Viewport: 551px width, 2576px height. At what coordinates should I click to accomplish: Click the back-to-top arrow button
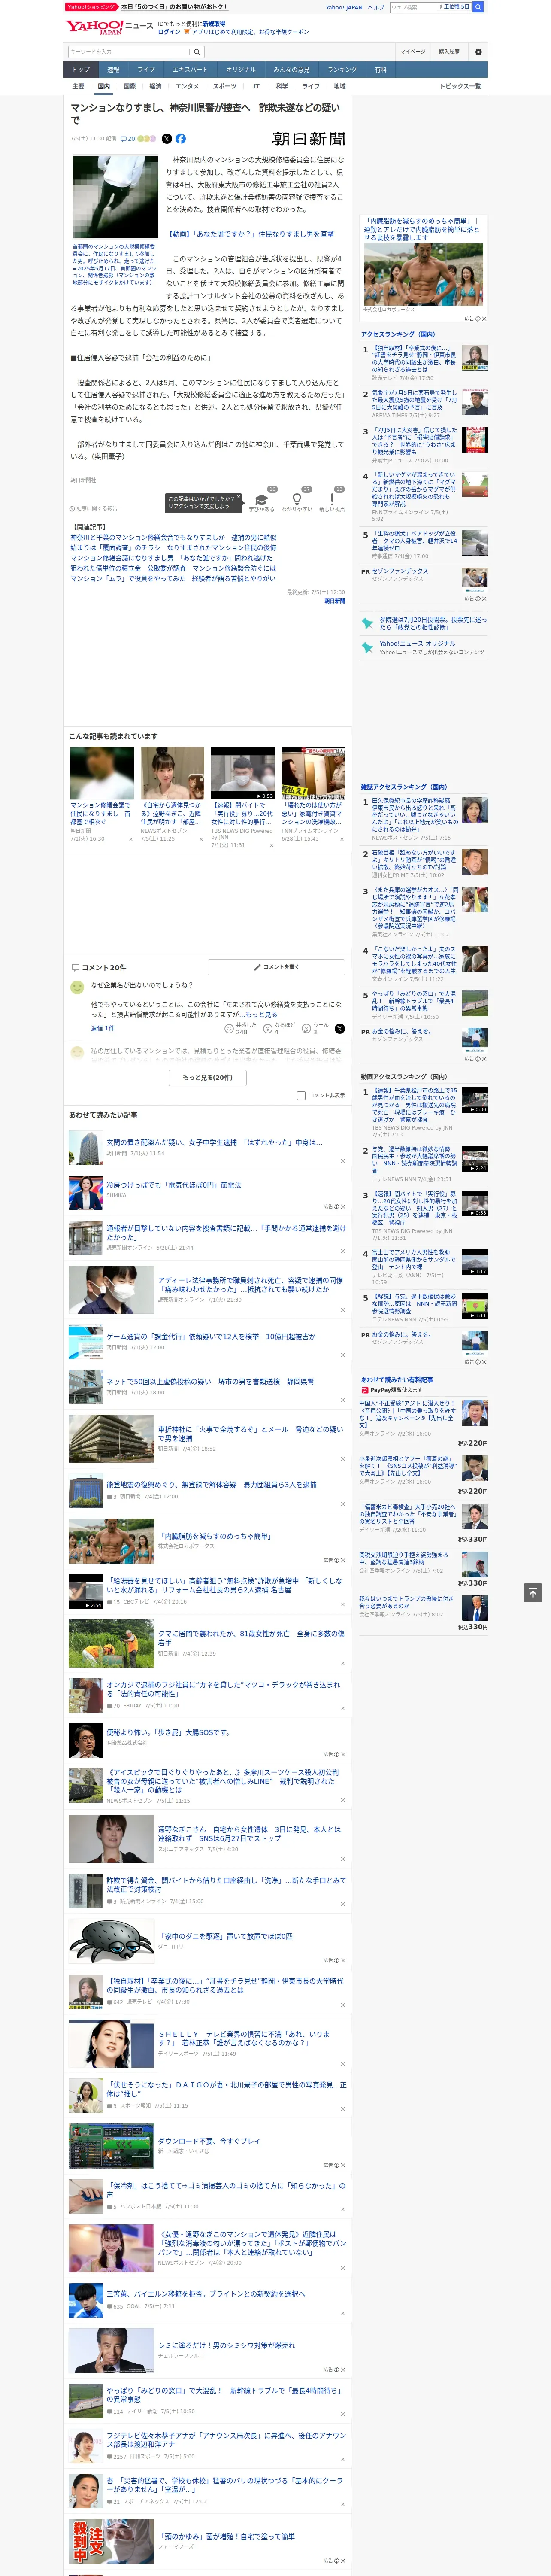(x=533, y=1592)
